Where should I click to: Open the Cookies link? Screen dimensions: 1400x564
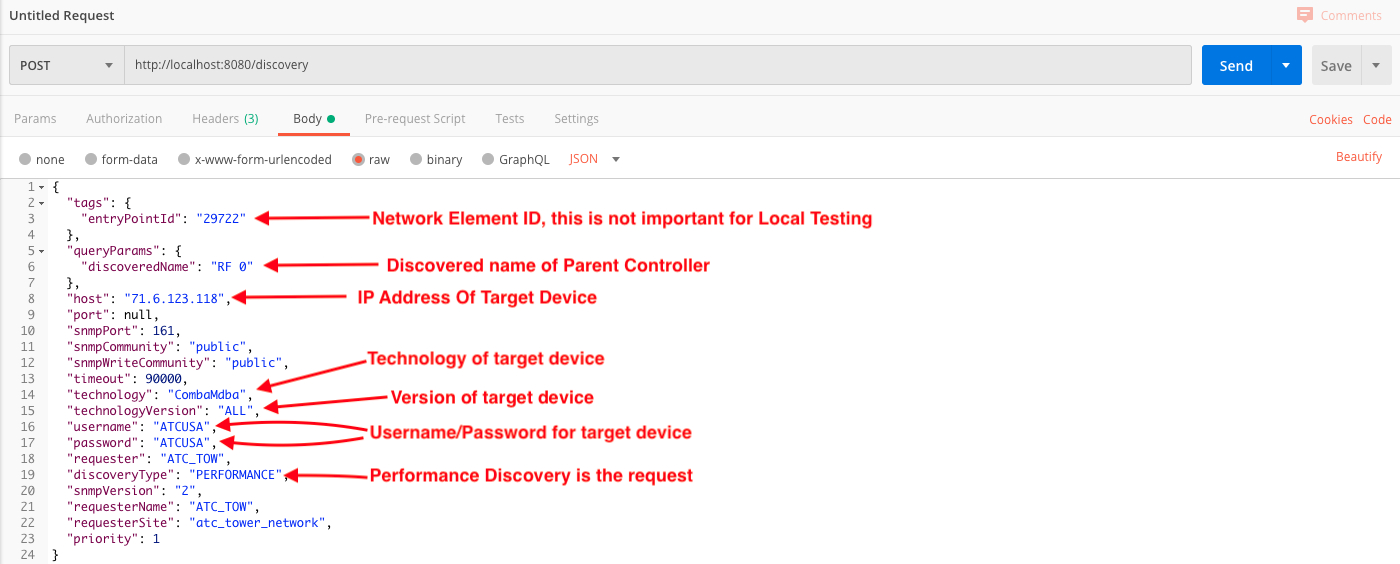[1331, 120]
